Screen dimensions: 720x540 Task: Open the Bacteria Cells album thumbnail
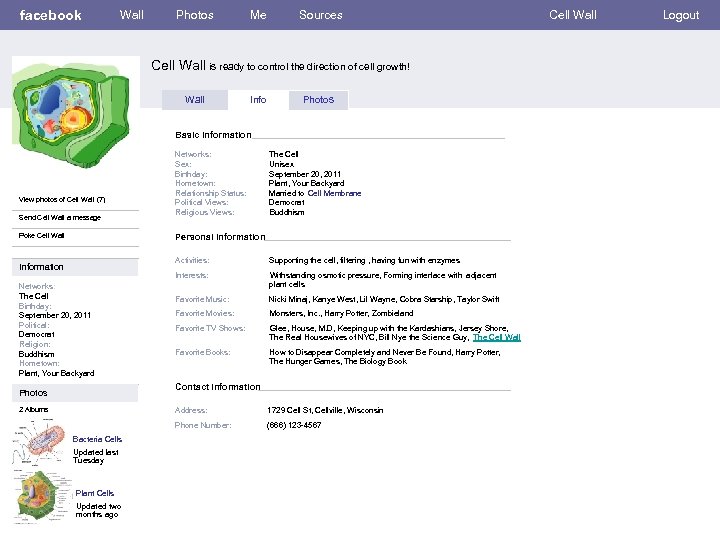[39, 444]
